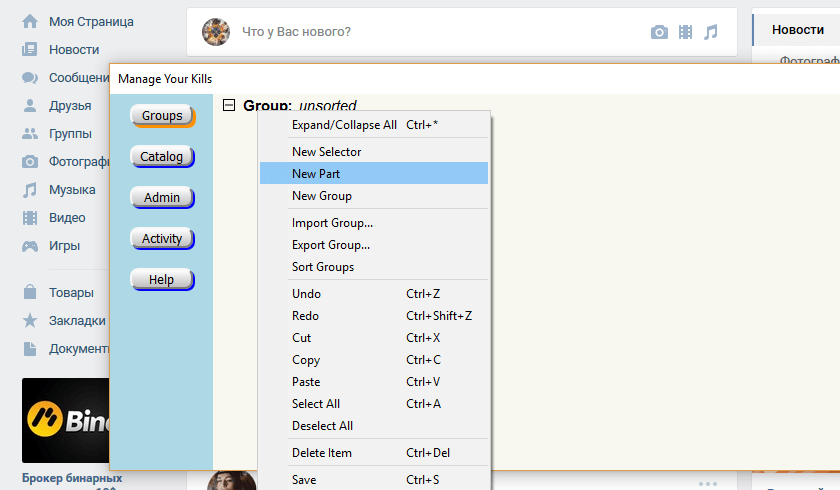Choose Delete Item in the context menu
Viewport: 840px width, 490px height.
point(374,453)
